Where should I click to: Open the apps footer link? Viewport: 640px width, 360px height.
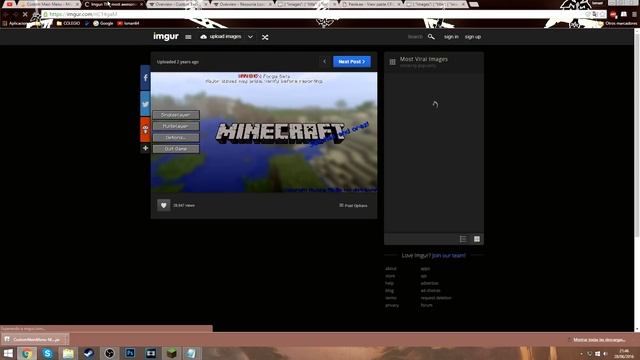click(425, 269)
